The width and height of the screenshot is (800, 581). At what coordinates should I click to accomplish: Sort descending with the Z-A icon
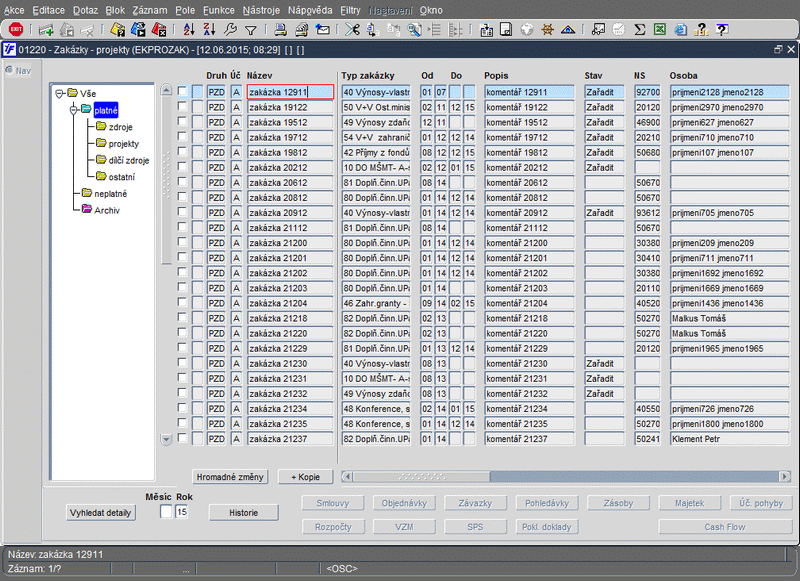coord(209,29)
